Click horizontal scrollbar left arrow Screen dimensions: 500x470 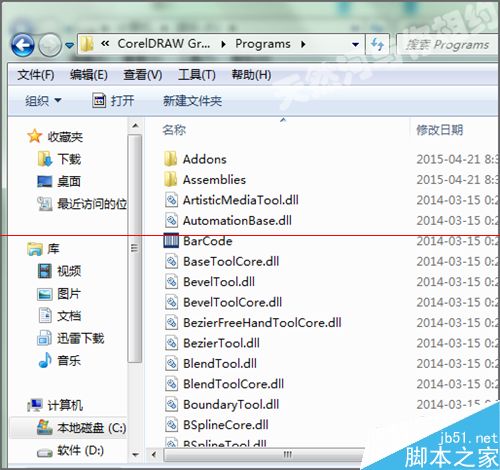coord(154,454)
